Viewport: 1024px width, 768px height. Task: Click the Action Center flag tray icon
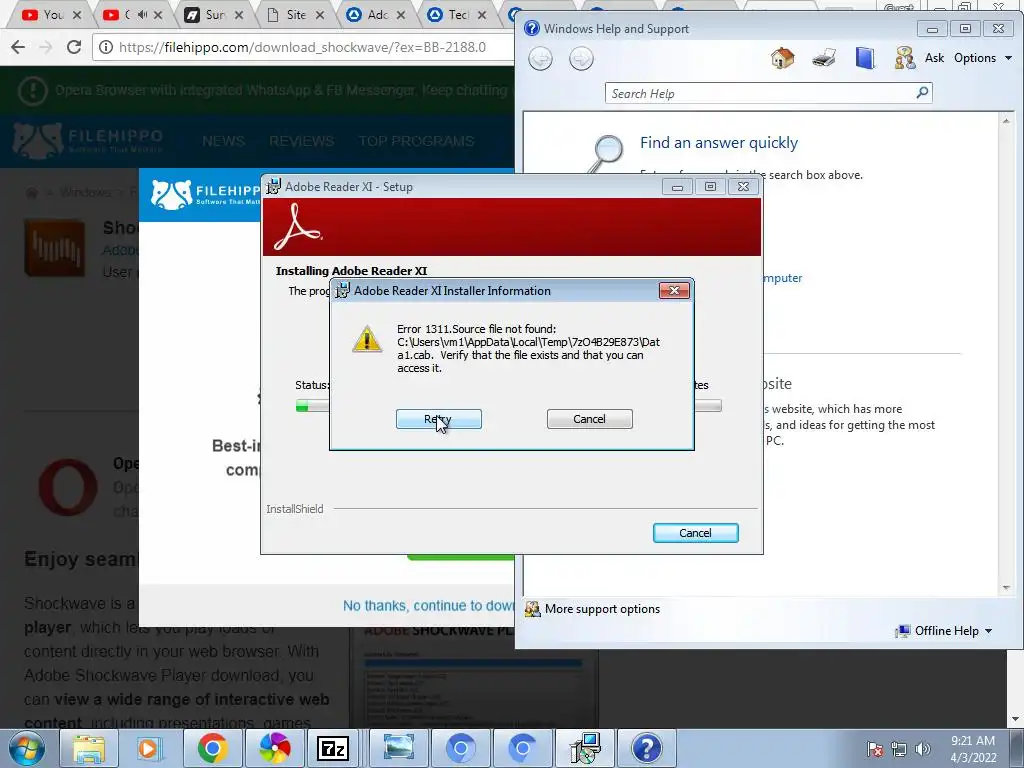pos(875,749)
